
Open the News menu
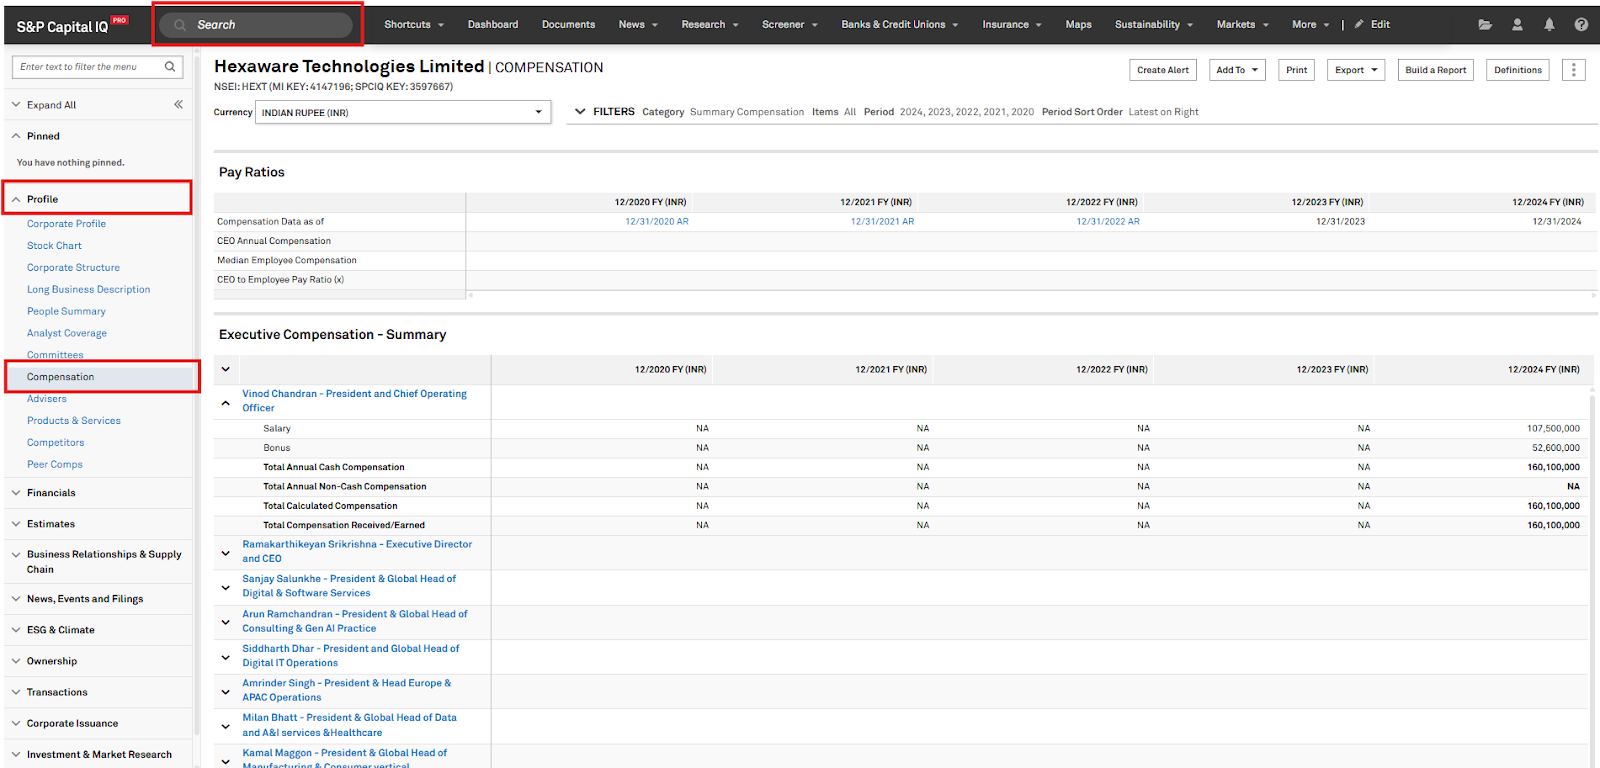(x=638, y=24)
